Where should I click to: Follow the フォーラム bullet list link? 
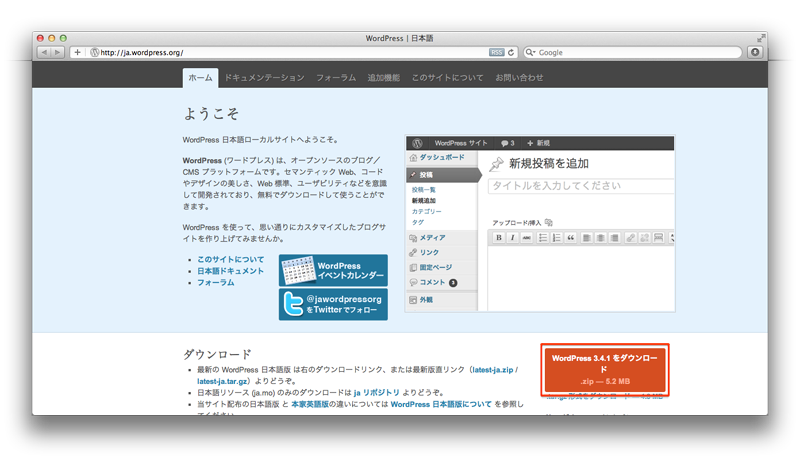[216, 282]
